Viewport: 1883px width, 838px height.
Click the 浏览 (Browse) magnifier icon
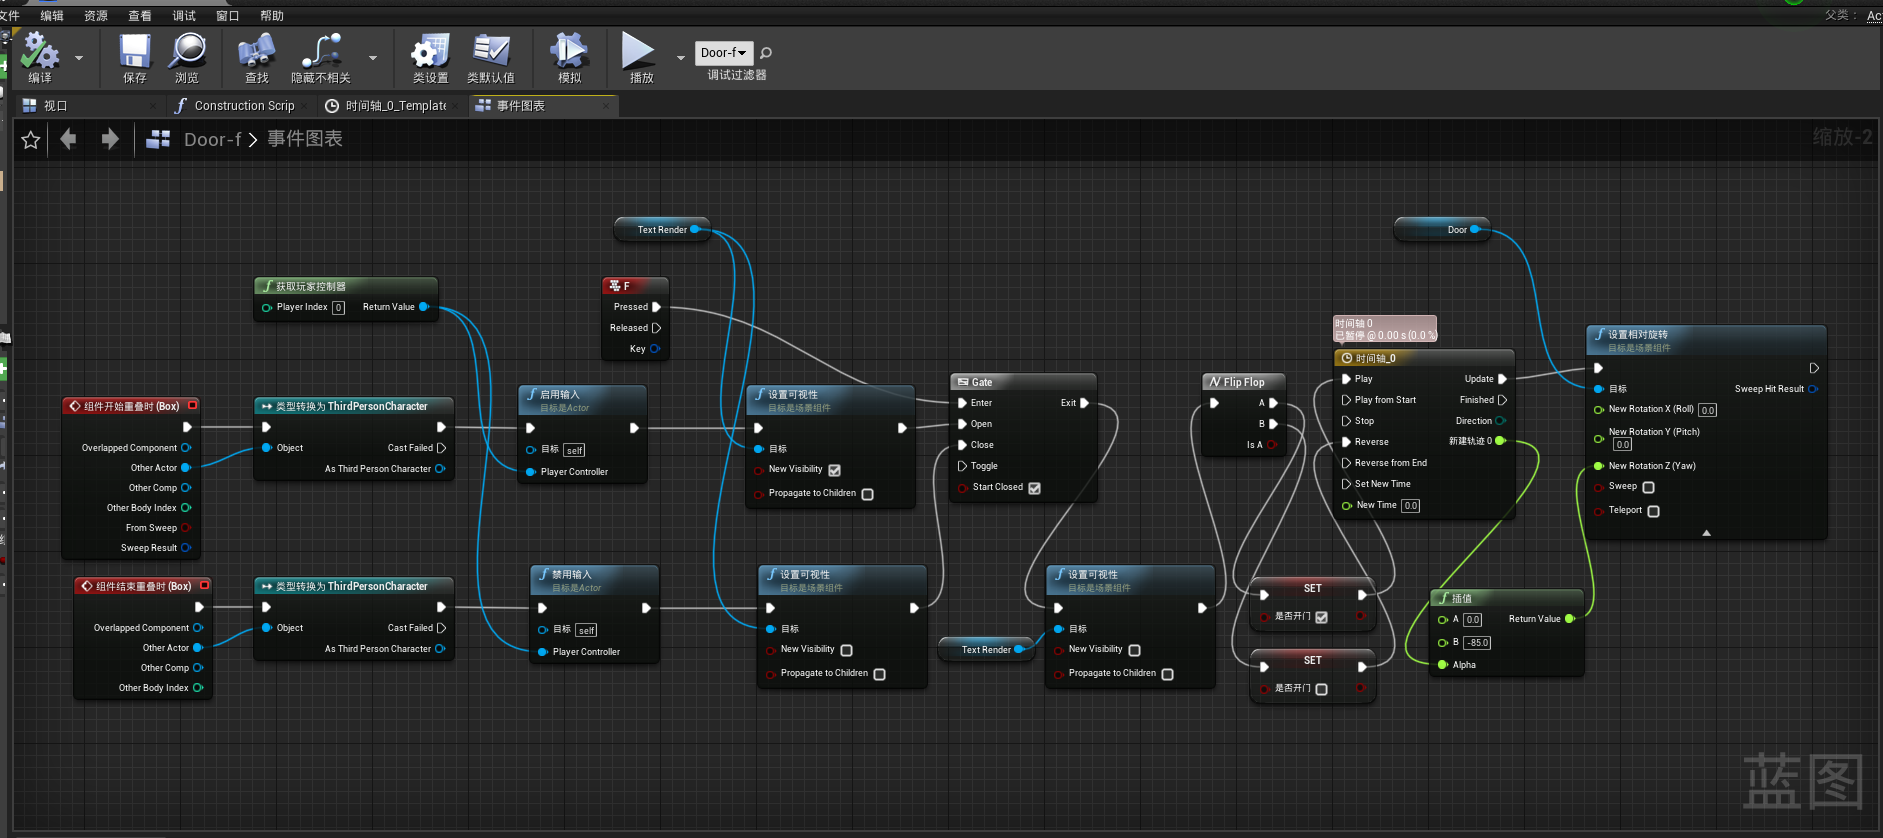tap(187, 52)
